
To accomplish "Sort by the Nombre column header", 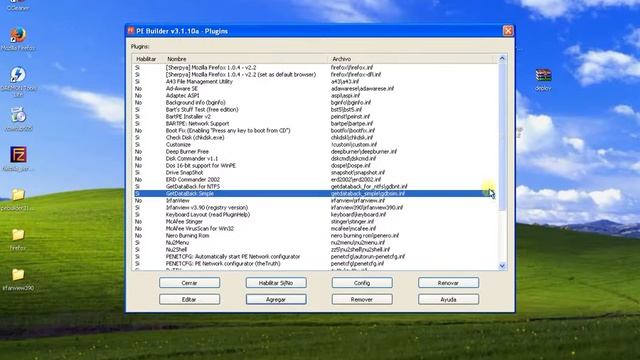I will point(246,59).
